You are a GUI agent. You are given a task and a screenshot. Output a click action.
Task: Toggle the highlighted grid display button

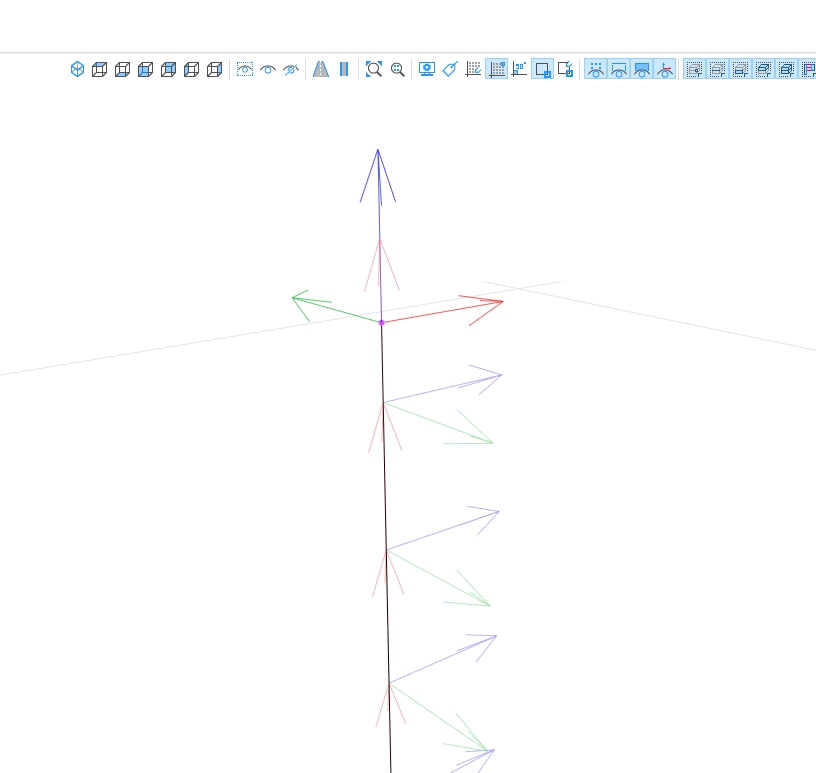[x=496, y=69]
